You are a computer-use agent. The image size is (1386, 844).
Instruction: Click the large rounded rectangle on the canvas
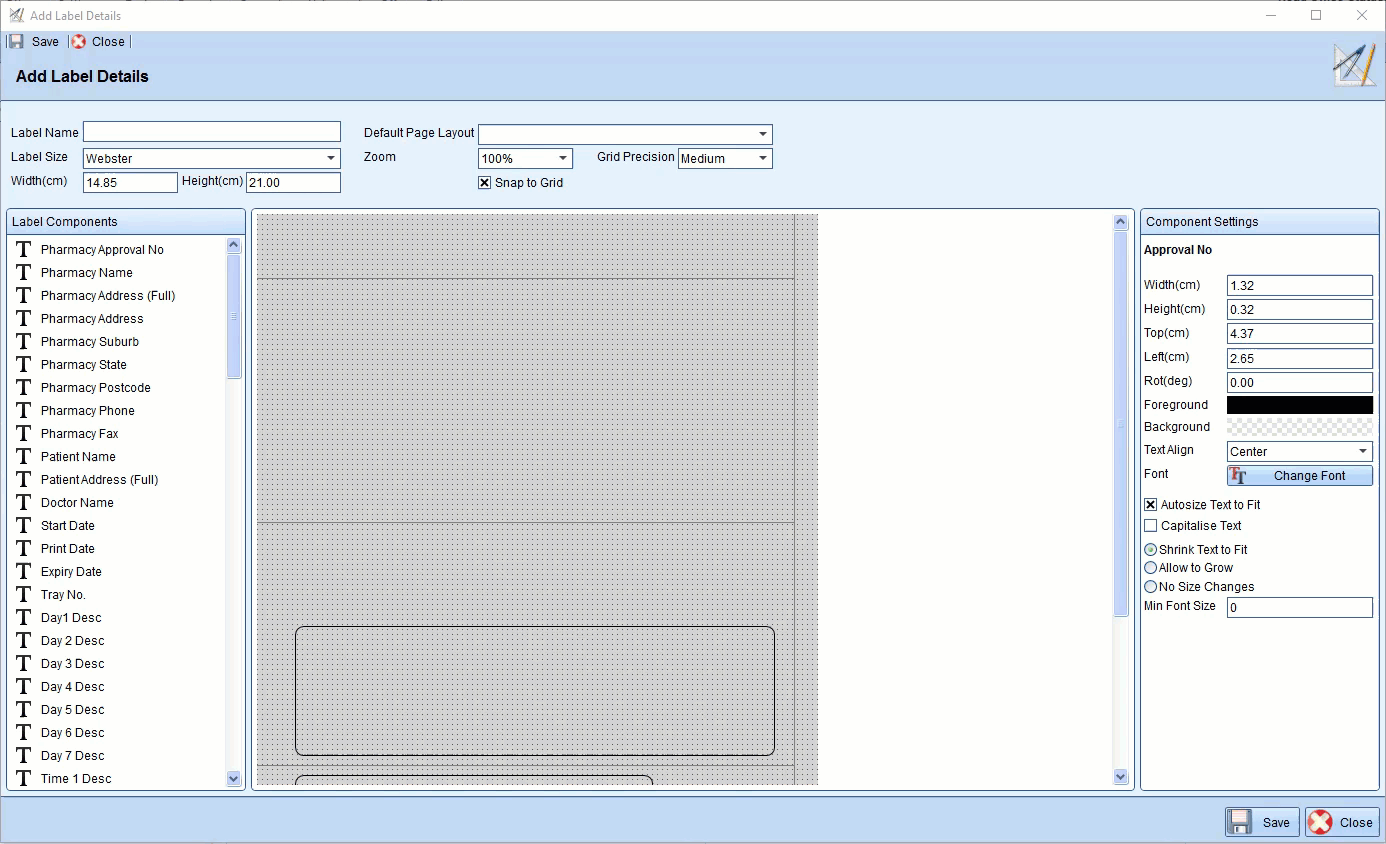535,690
